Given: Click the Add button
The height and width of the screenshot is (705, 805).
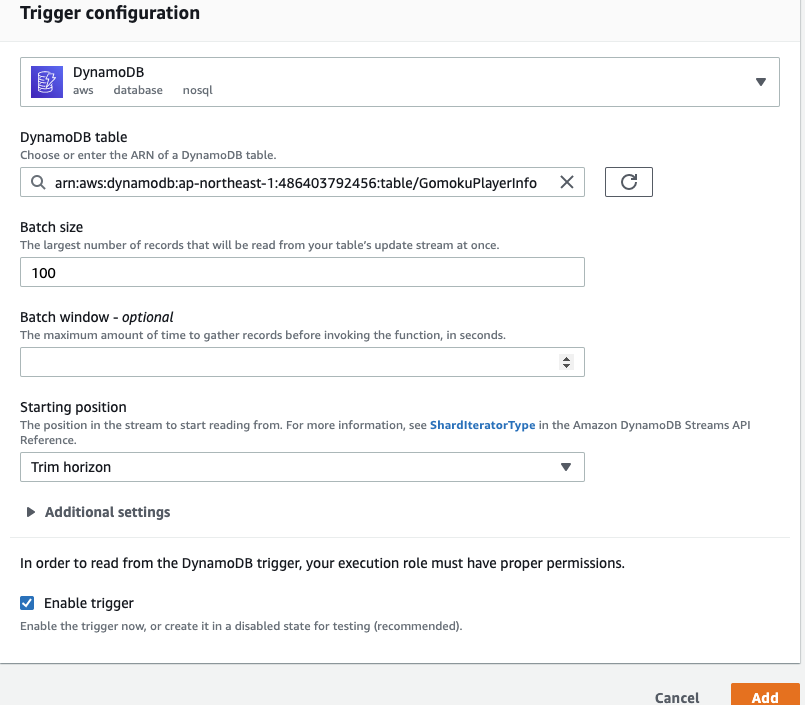Looking at the screenshot, I should coord(765,696).
